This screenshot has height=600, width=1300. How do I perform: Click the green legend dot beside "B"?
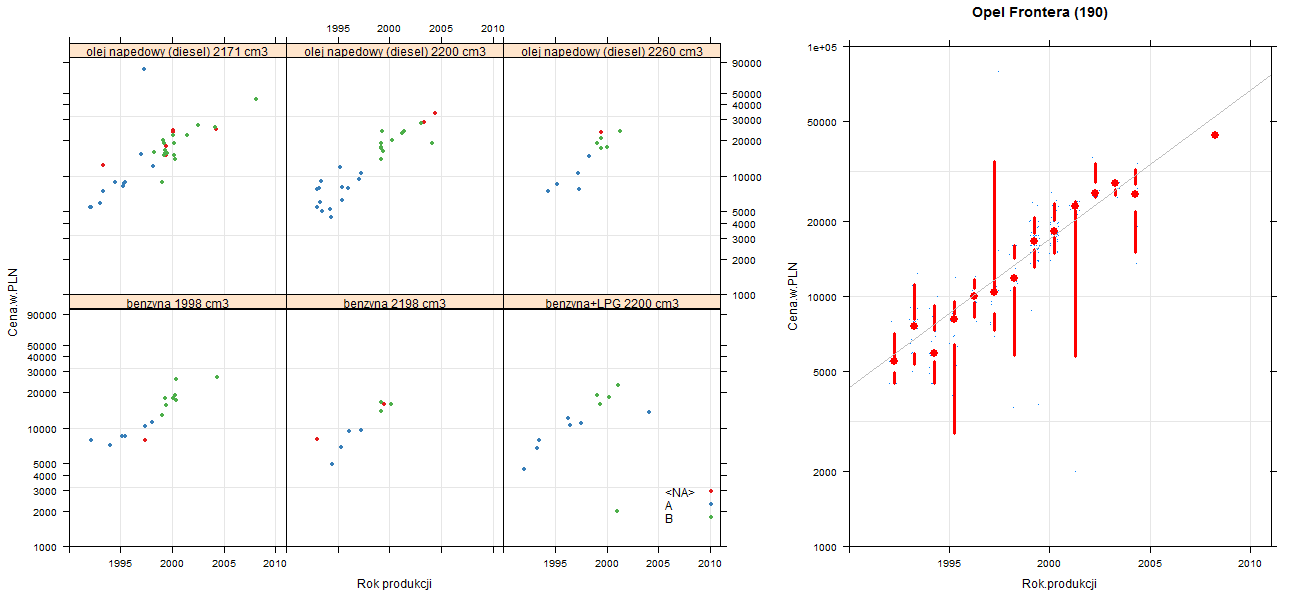(x=711, y=517)
